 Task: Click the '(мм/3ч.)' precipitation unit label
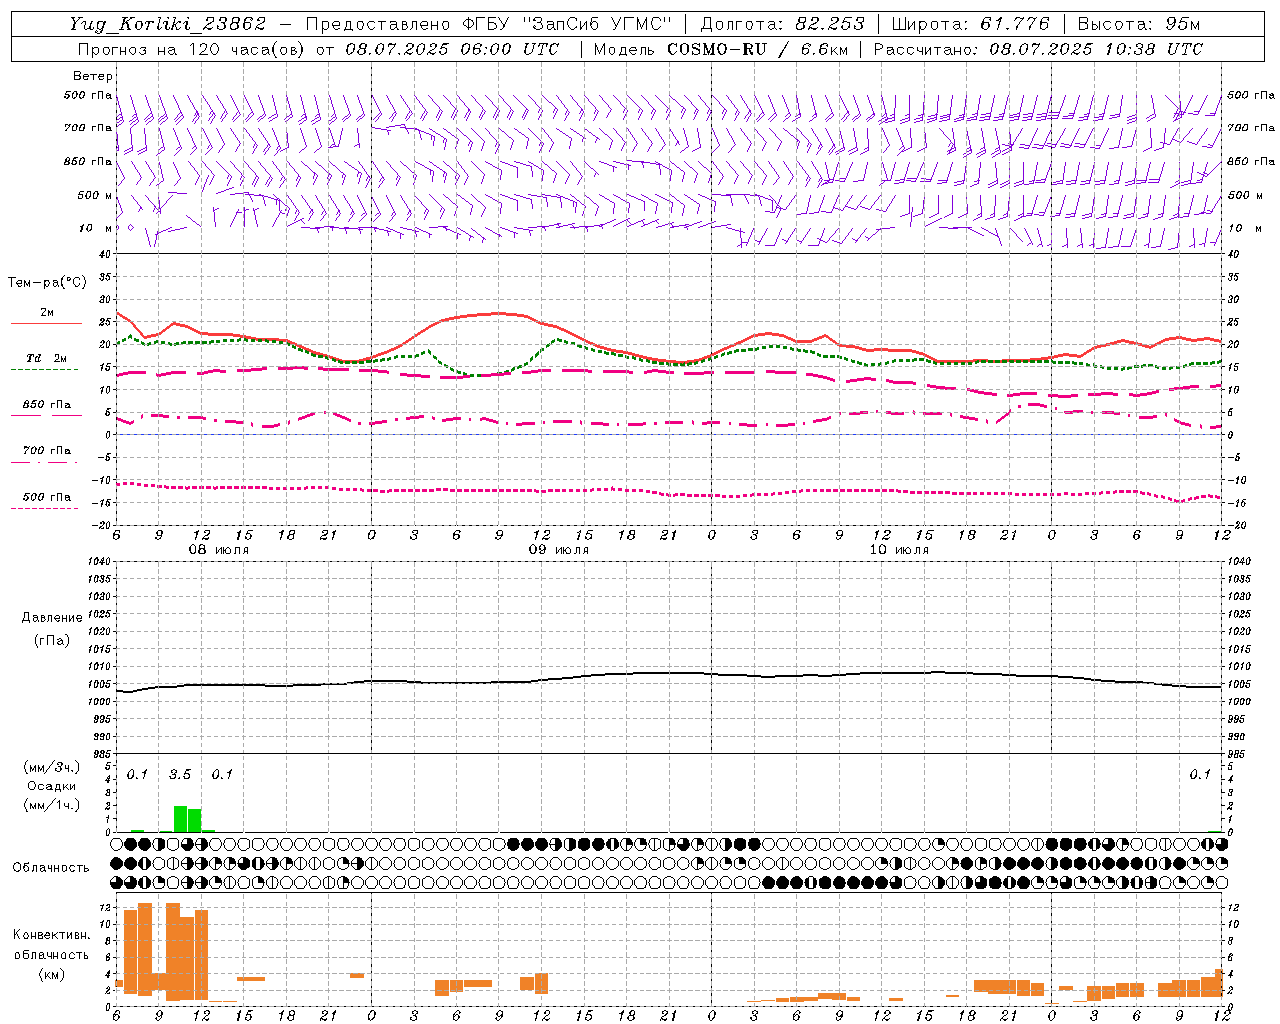[52, 767]
